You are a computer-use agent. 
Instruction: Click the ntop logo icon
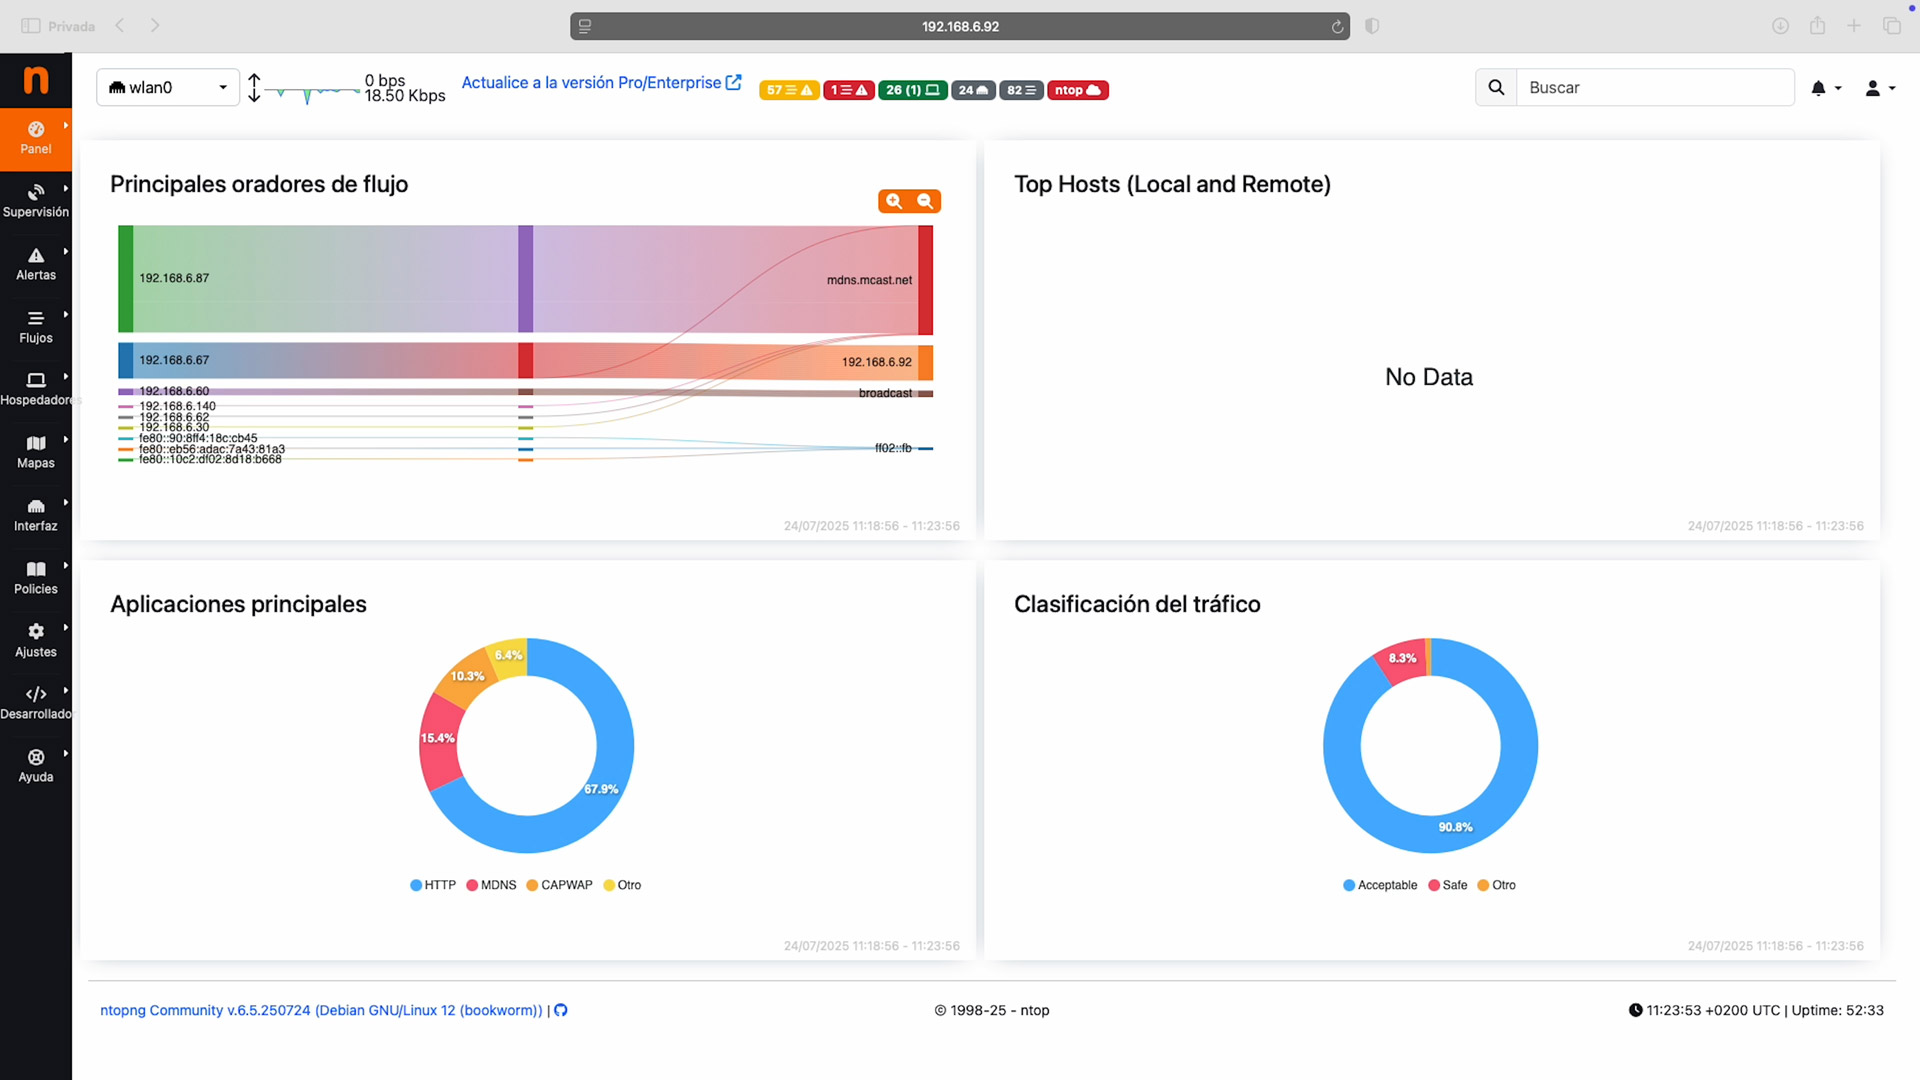[36, 80]
